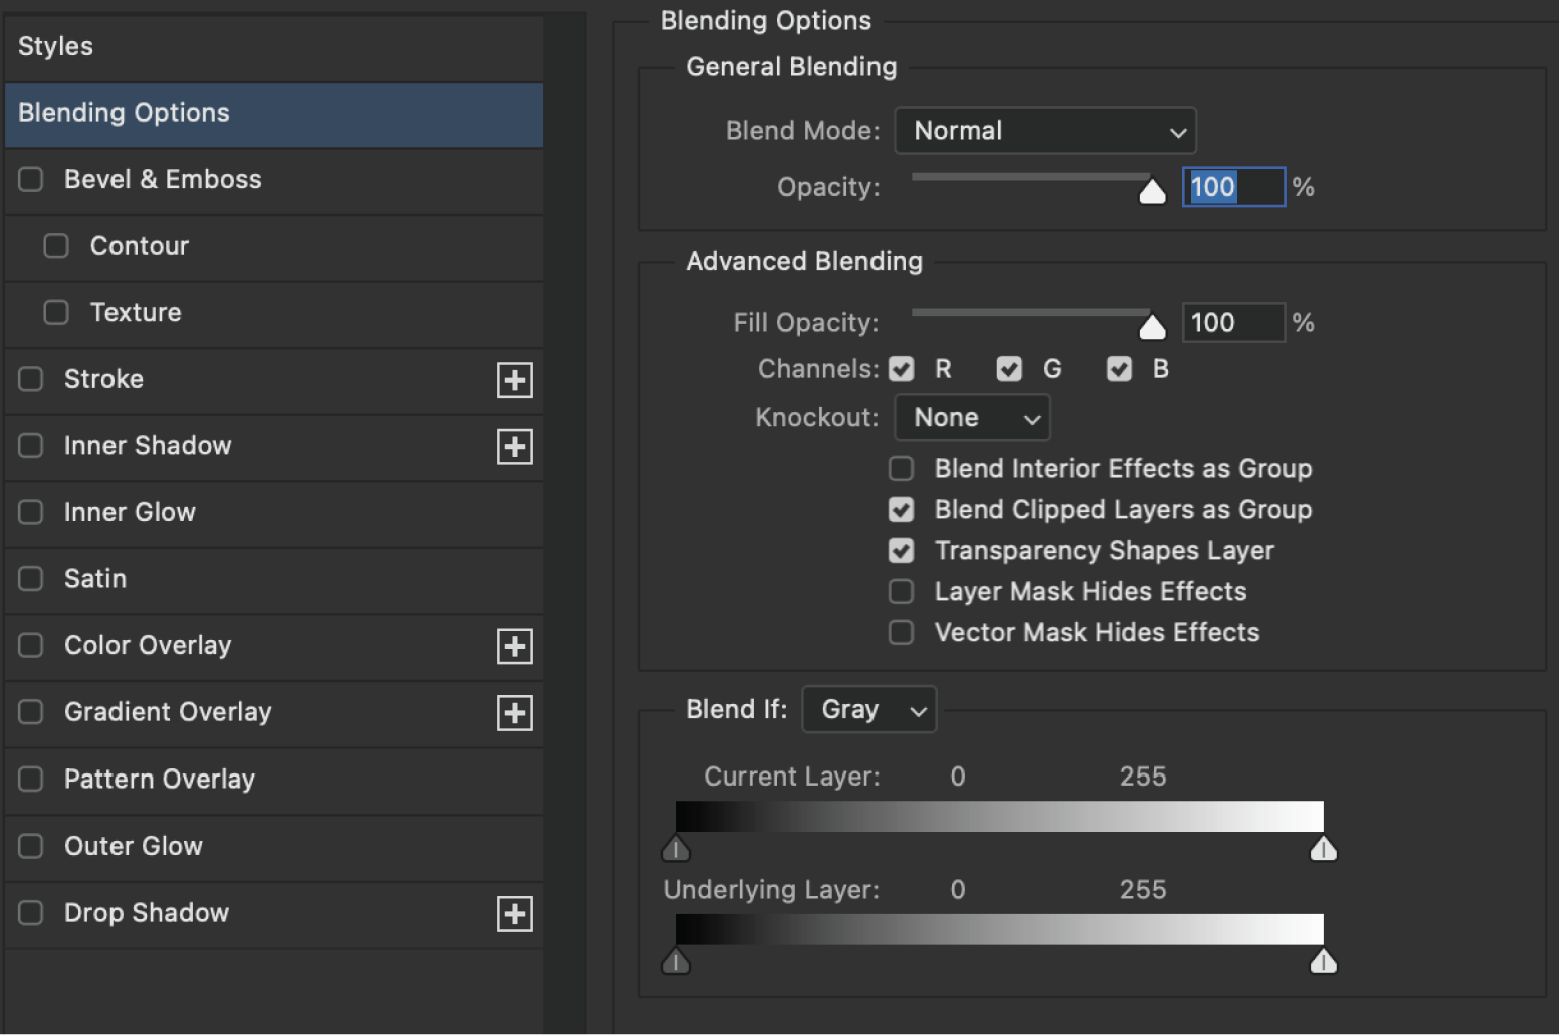Uncheck the R channel checkbox

(x=902, y=369)
